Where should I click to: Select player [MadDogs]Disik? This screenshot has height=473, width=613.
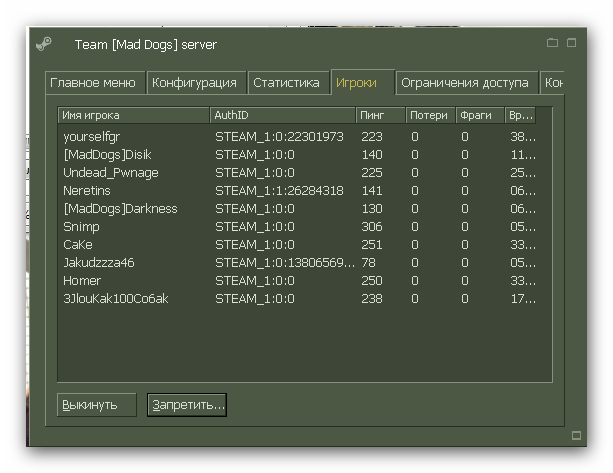pos(107,154)
